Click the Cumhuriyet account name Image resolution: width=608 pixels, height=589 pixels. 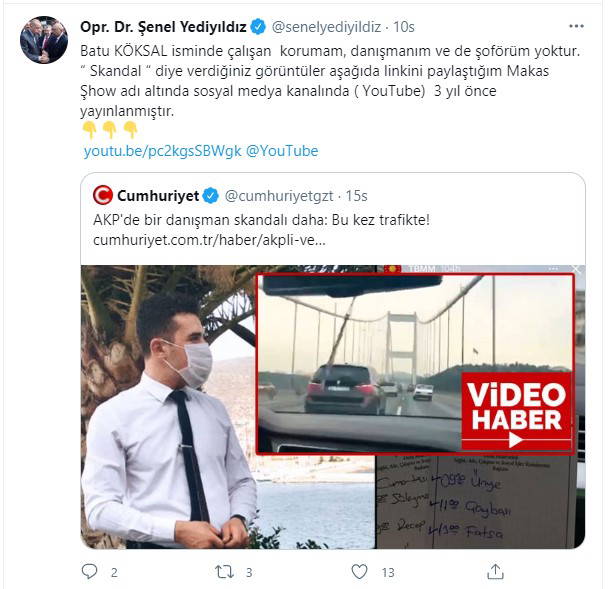(158, 194)
